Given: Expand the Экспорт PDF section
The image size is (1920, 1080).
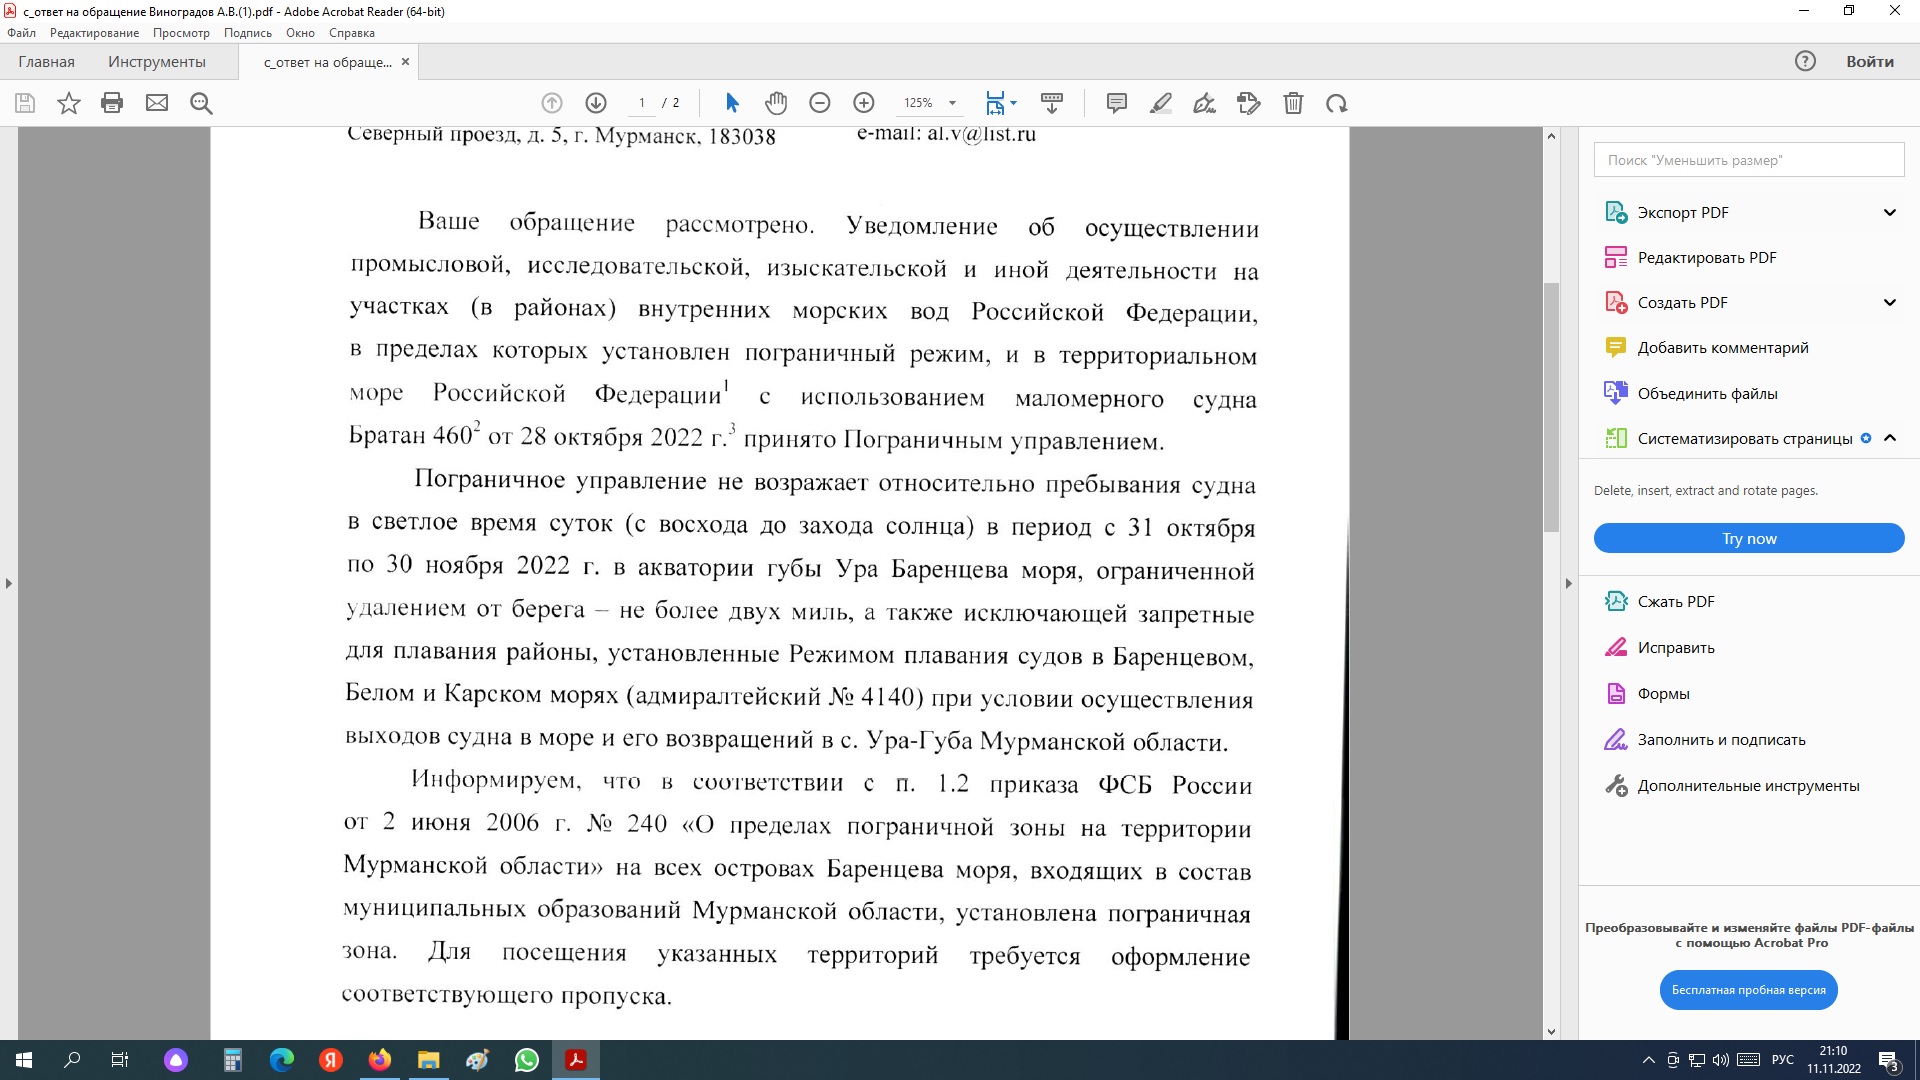Looking at the screenshot, I should [1889, 212].
